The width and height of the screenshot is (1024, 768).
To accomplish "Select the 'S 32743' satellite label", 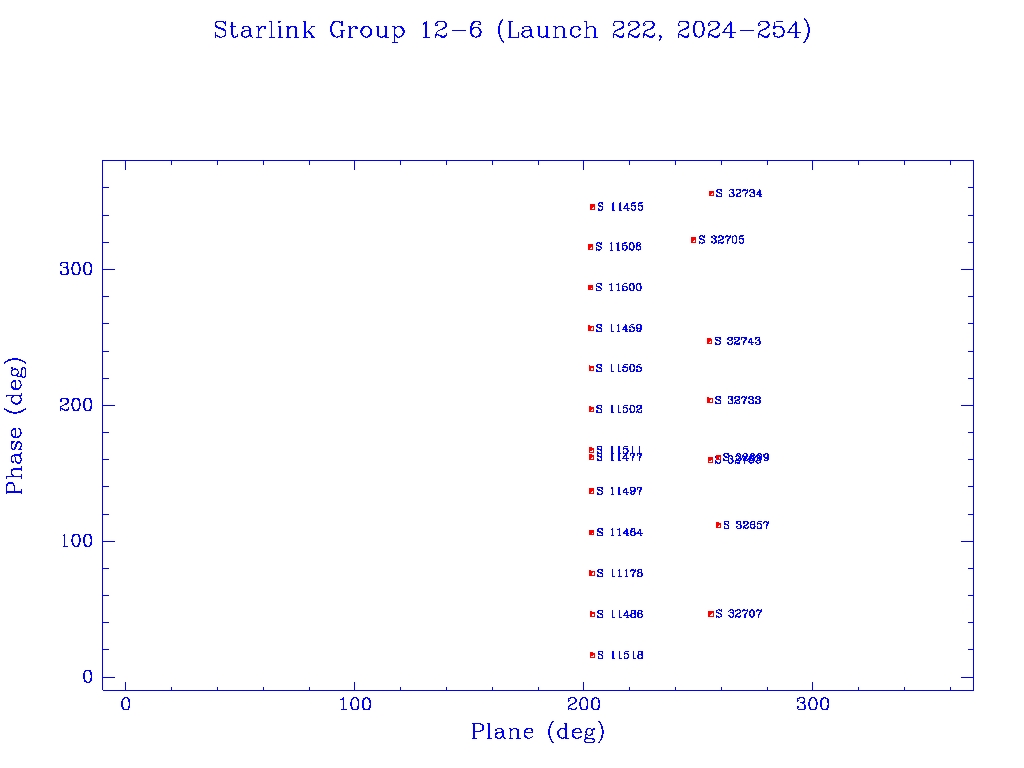I will click(737, 341).
